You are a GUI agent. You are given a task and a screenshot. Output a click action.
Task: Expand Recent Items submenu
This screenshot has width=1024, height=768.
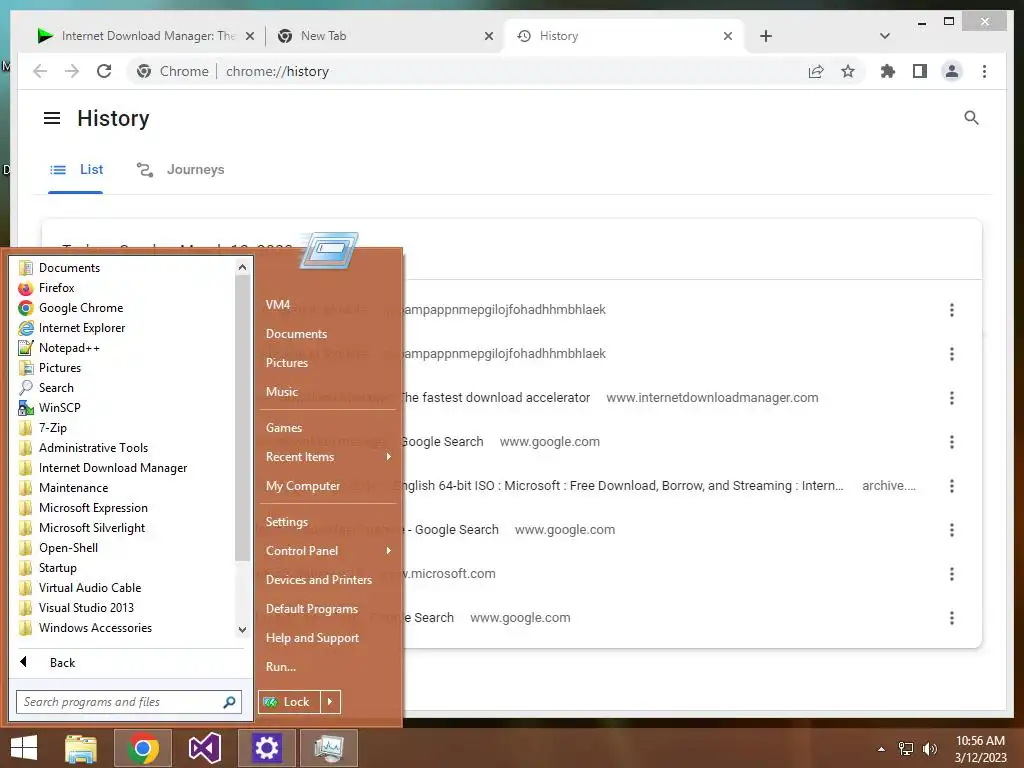(328, 457)
